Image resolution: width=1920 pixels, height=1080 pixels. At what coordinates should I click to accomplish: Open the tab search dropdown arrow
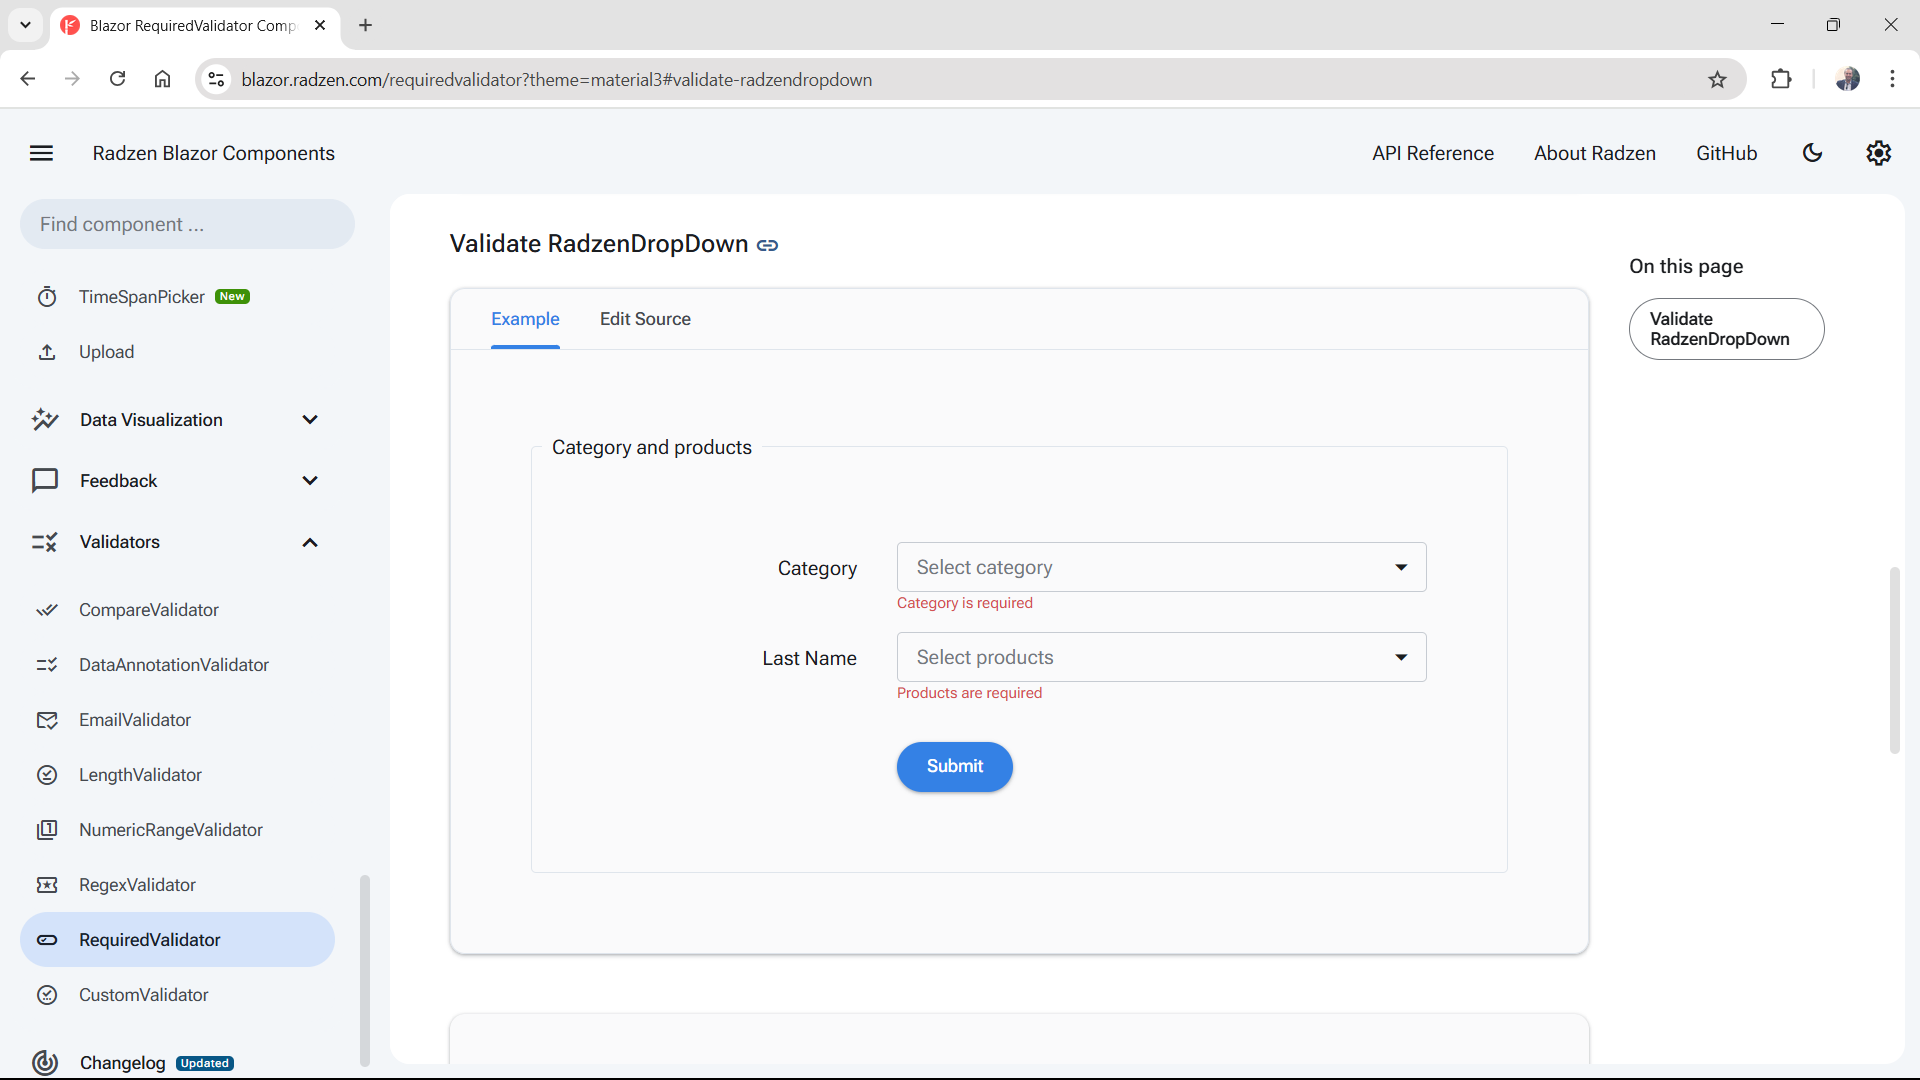coord(25,25)
